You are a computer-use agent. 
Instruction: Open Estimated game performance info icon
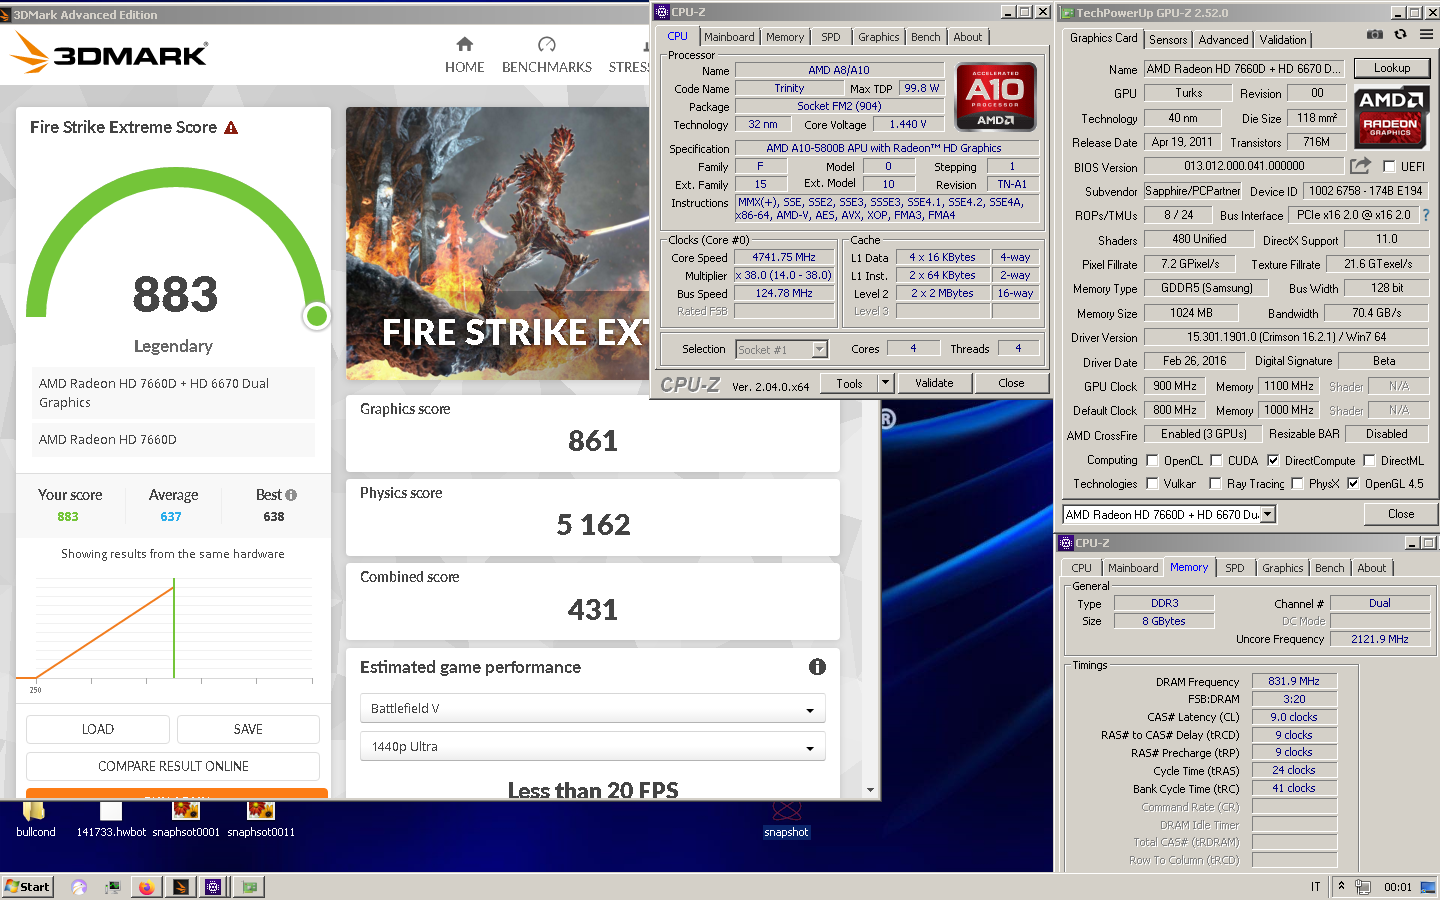(x=817, y=667)
